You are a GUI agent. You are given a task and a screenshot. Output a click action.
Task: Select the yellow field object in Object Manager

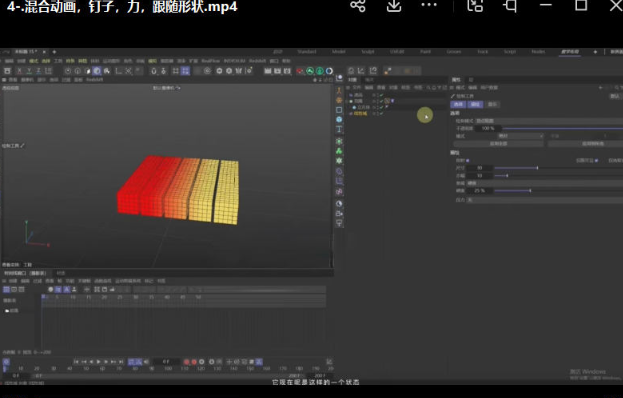[361, 114]
